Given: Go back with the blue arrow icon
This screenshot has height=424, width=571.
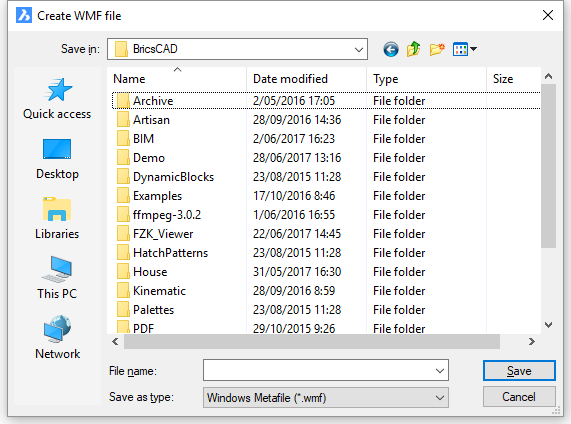Looking at the screenshot, I should pos(391,49).
